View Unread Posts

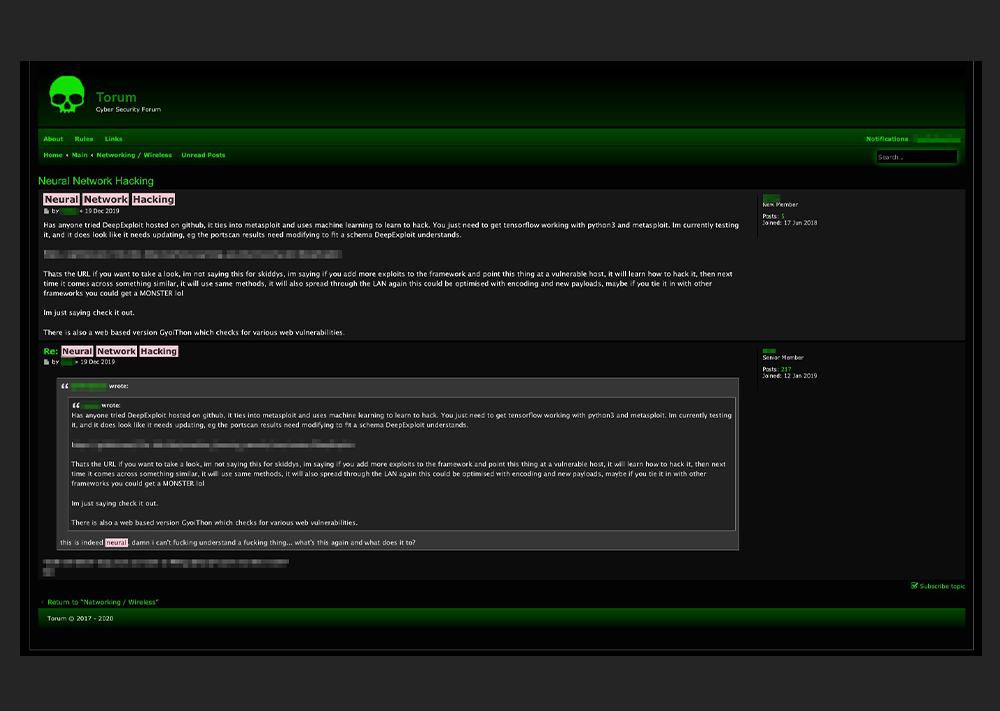[x=203, y=155]
